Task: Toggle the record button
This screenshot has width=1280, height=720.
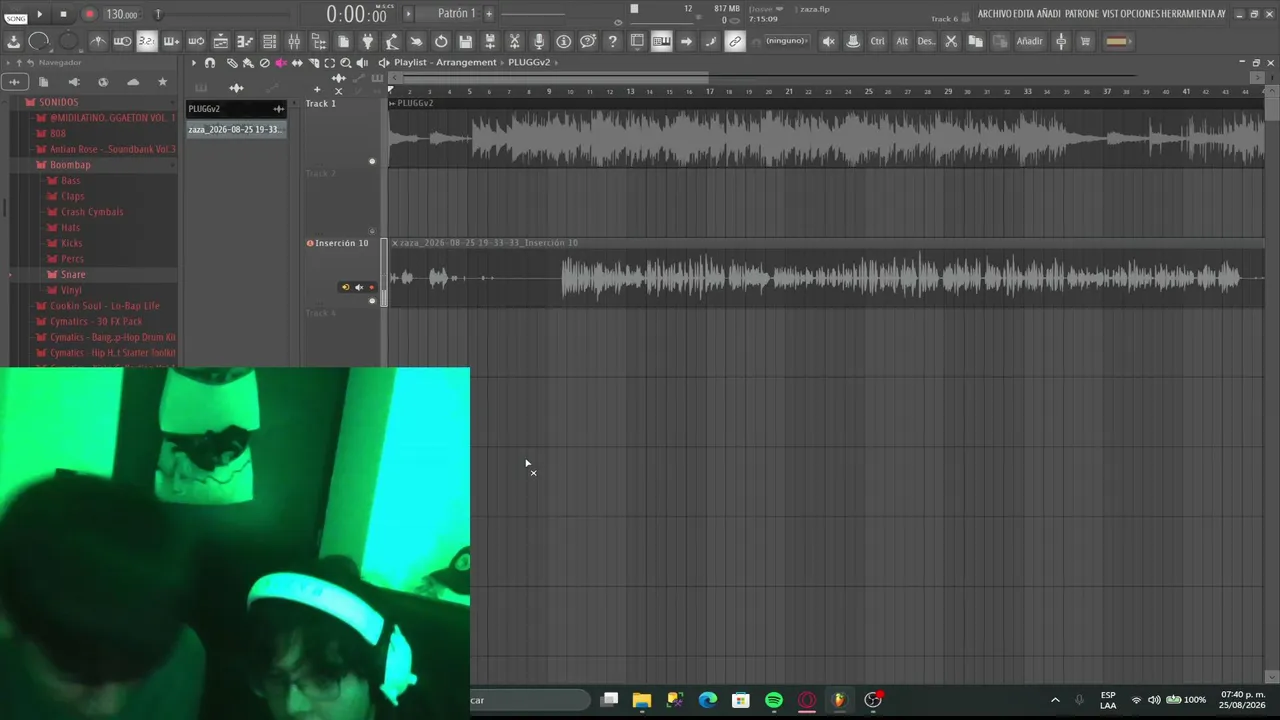Action: click(x=89, y=14)
